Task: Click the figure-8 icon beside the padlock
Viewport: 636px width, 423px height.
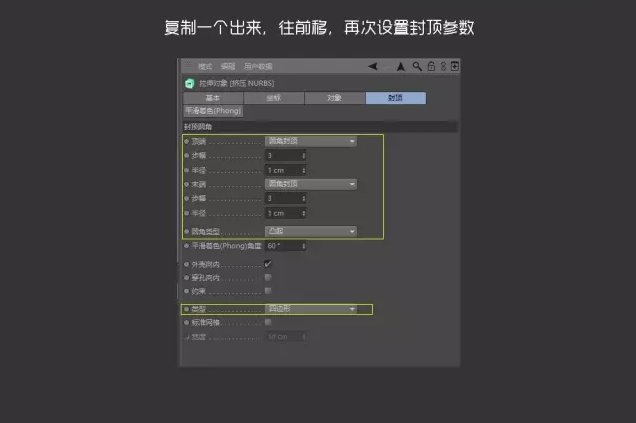Action: [x=443, y=66]
